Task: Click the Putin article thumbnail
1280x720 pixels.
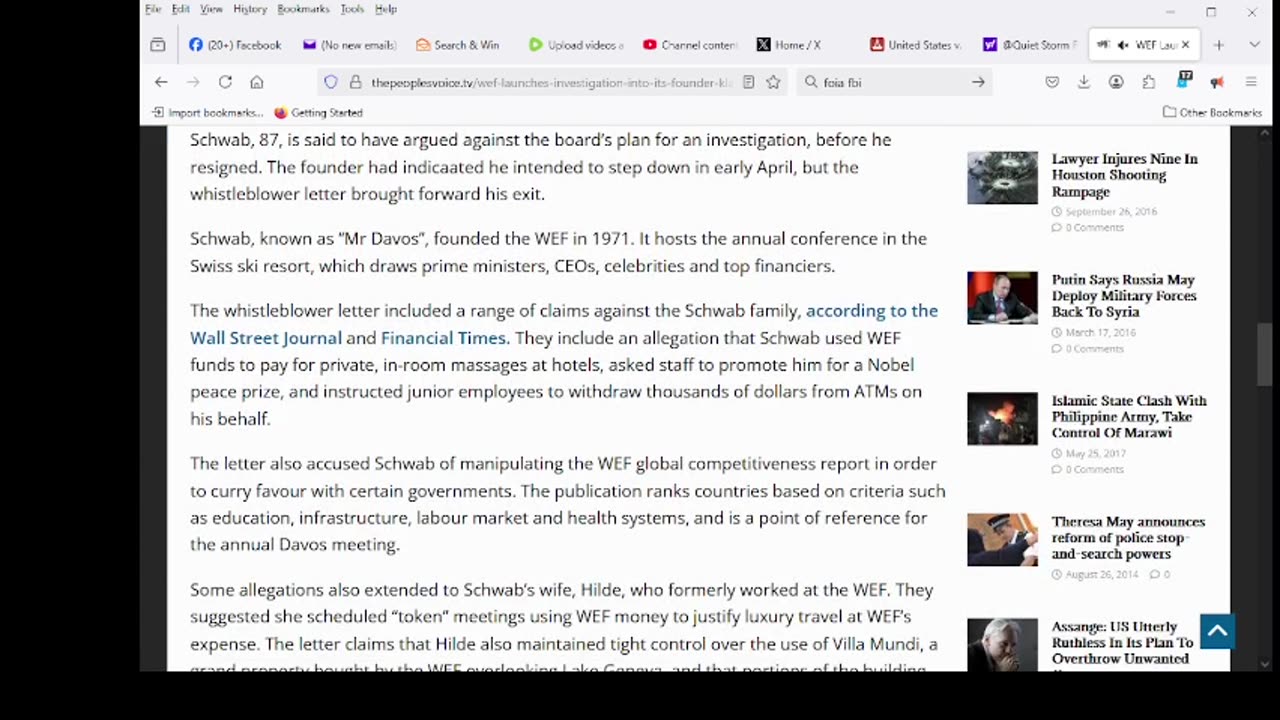Action: [x=1002, y=298]
